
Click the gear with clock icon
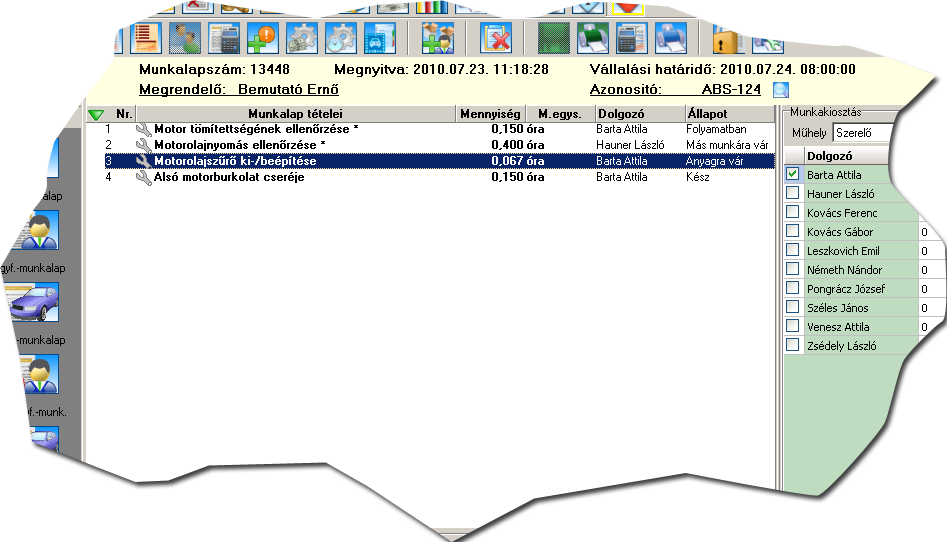tap(341, 39)
